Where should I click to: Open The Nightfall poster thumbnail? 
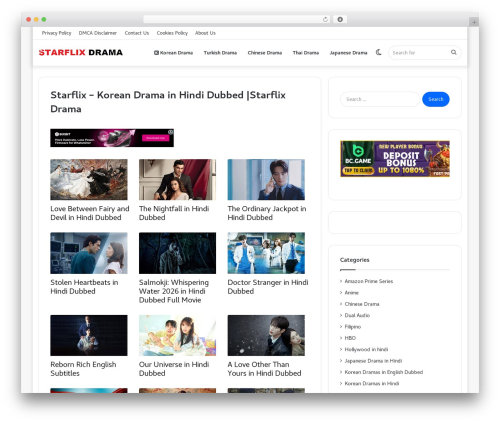pyautogui.click(x=177, y=179)
